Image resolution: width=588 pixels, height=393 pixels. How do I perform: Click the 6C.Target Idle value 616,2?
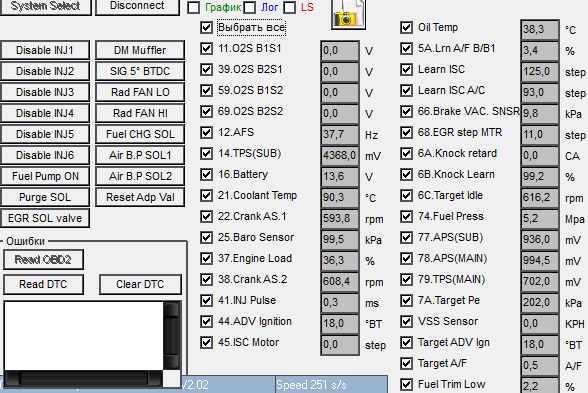pos(540,197)
